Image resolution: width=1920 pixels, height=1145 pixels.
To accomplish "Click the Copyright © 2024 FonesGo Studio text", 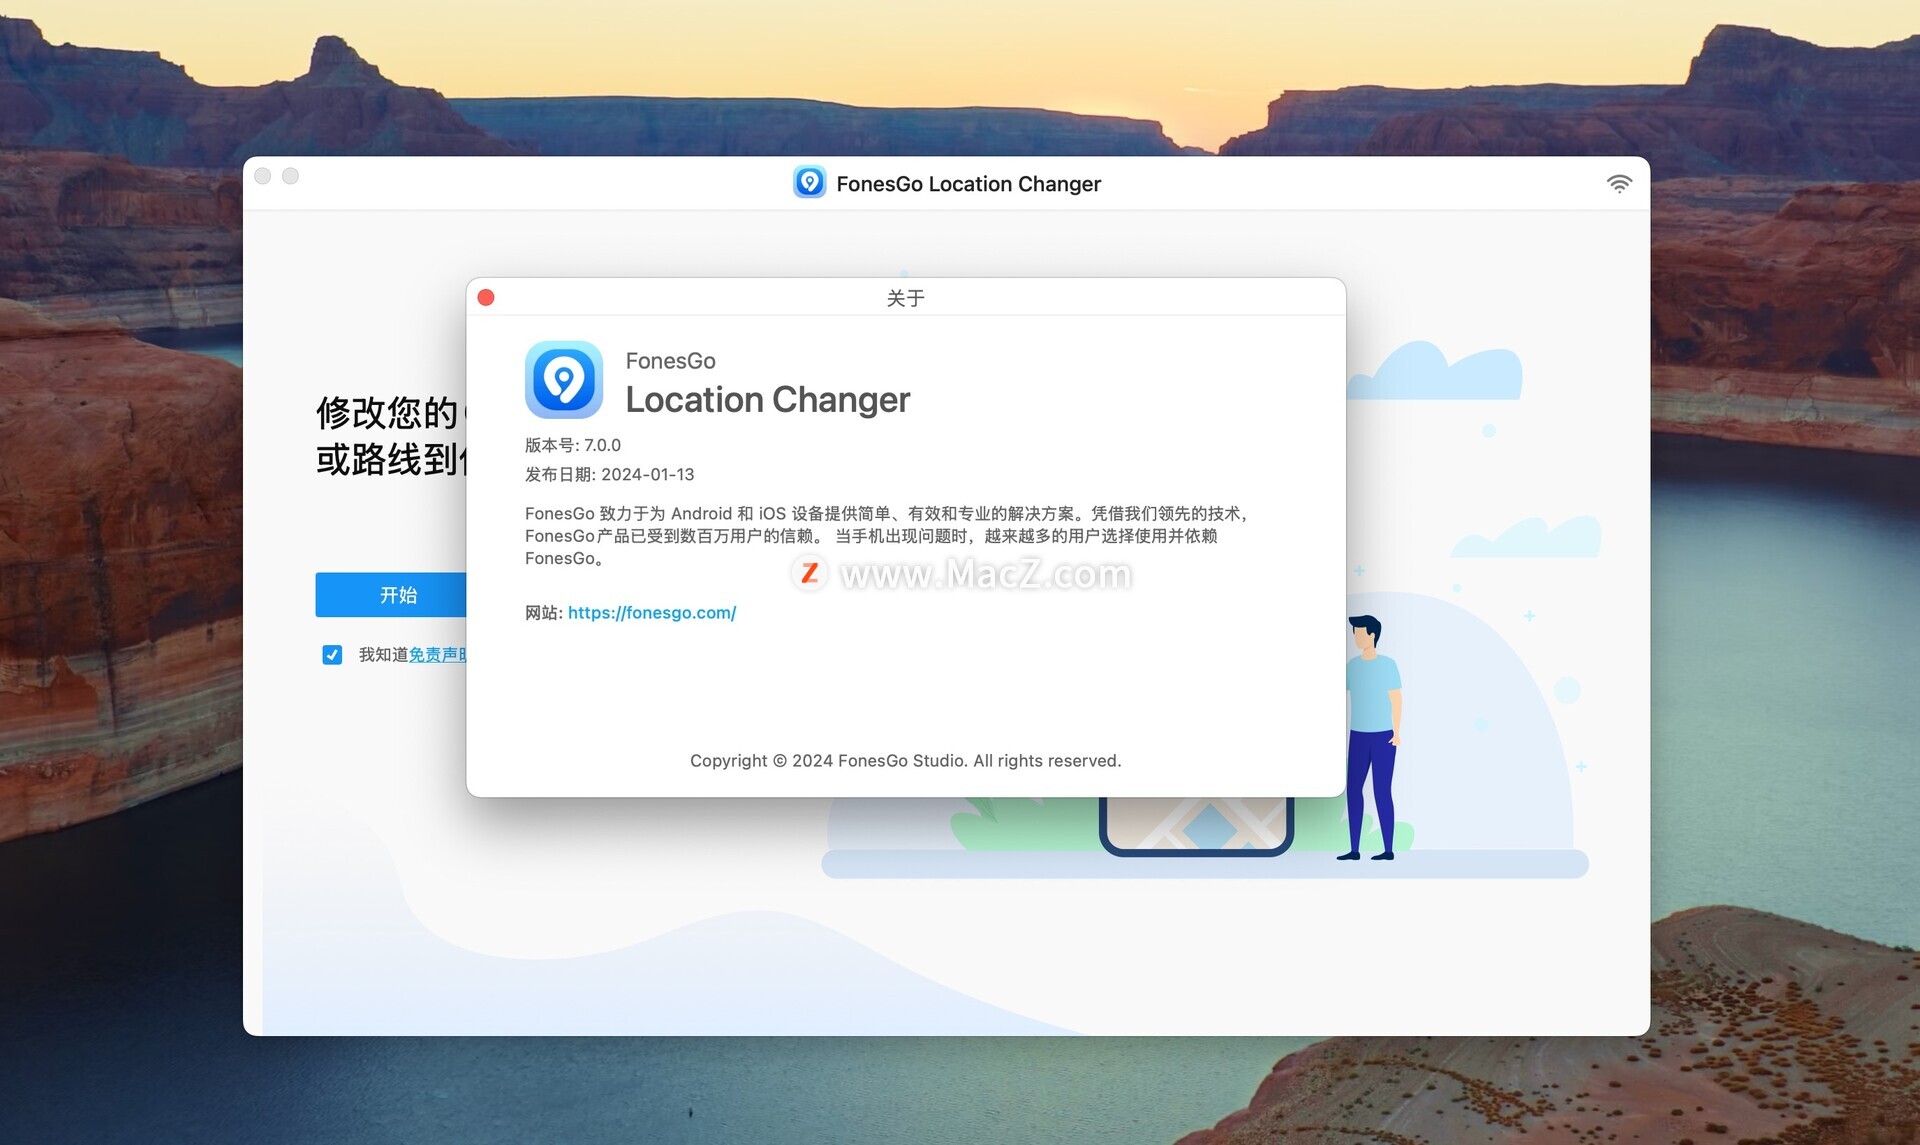I will (x=906, y=761).
